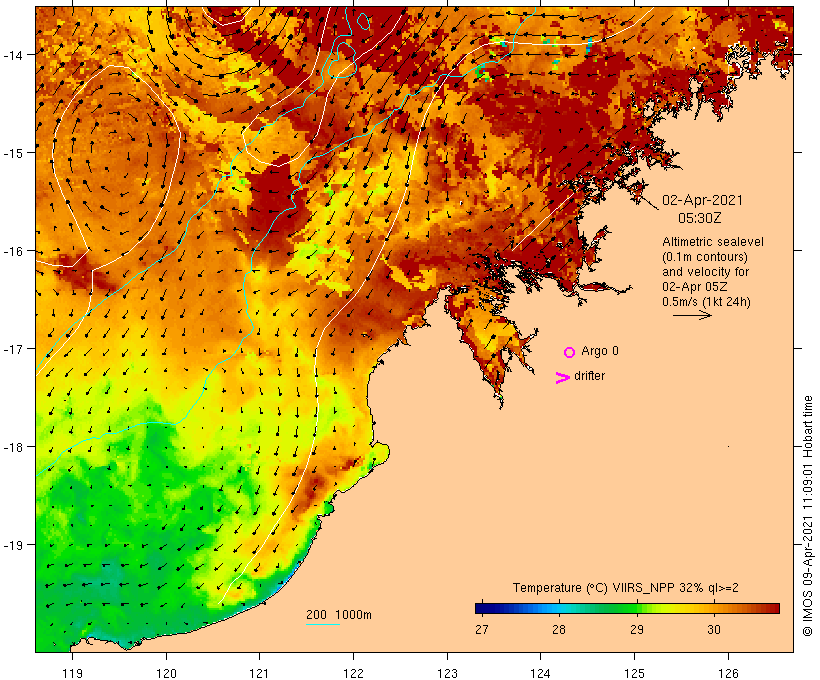820x680 pixels.
Task: Click the '(0.1m contours)' text
Action: 705,257
